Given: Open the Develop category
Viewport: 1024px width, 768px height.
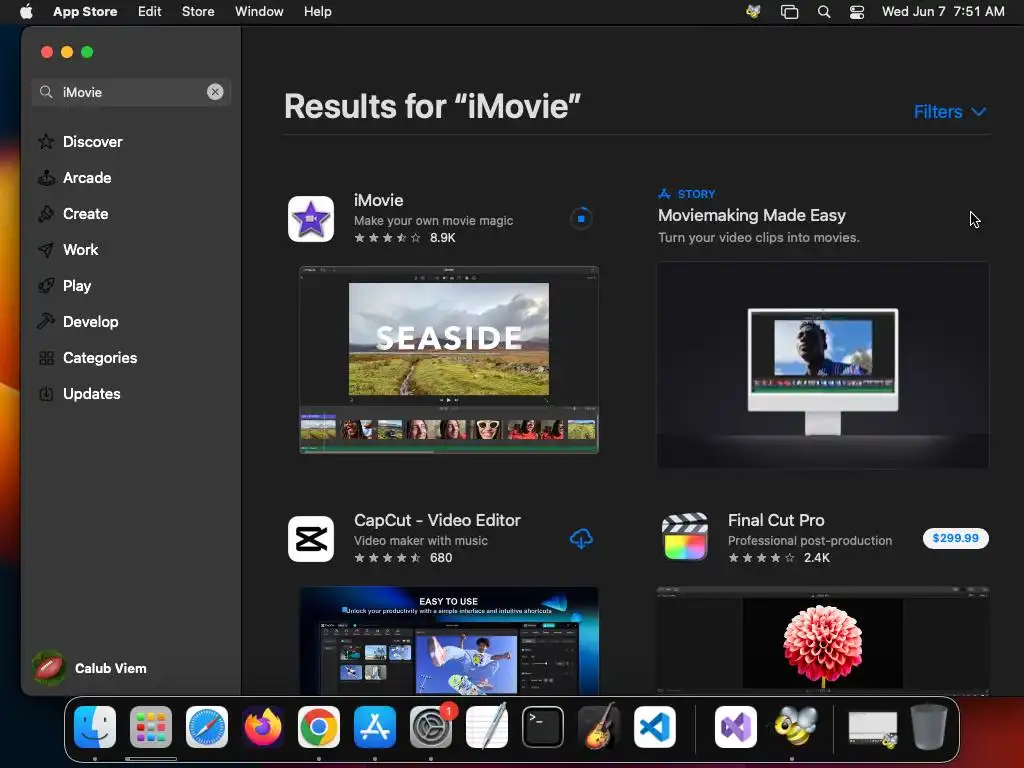Looking at the screenshot, I should point(90,321).
